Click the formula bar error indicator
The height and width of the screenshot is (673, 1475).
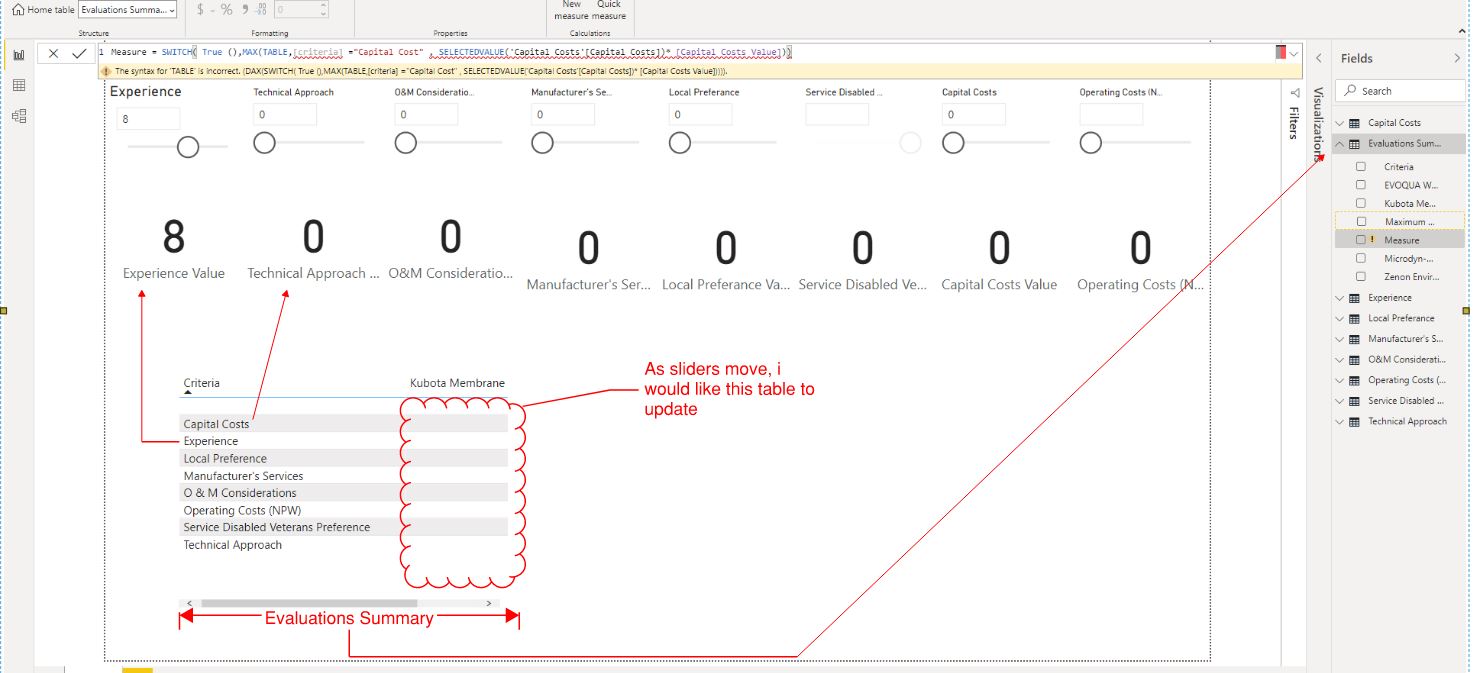pos(1281,53)
